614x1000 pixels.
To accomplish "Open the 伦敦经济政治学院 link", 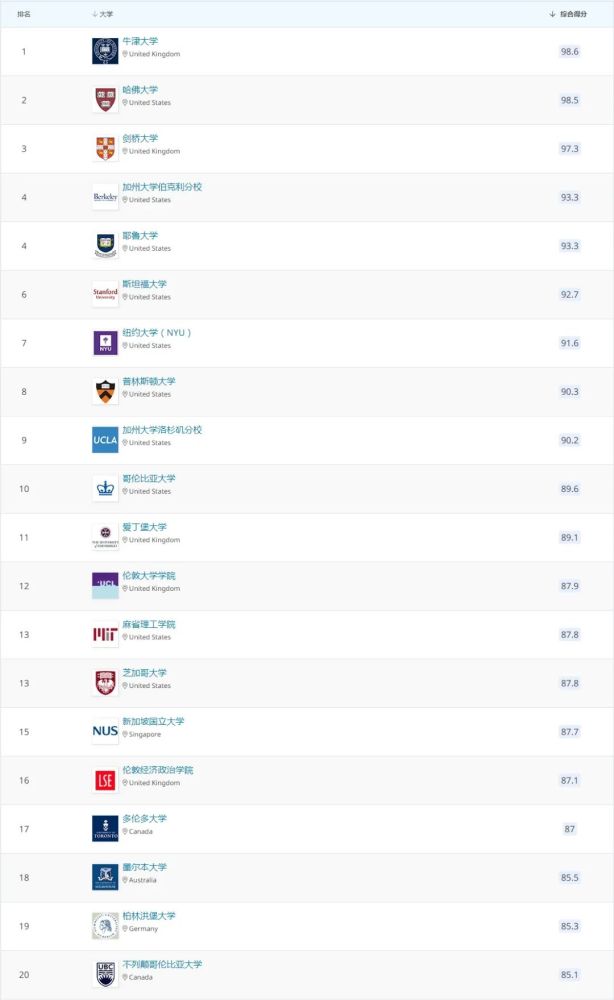I will pyautogui.click(x=158, y=770).
